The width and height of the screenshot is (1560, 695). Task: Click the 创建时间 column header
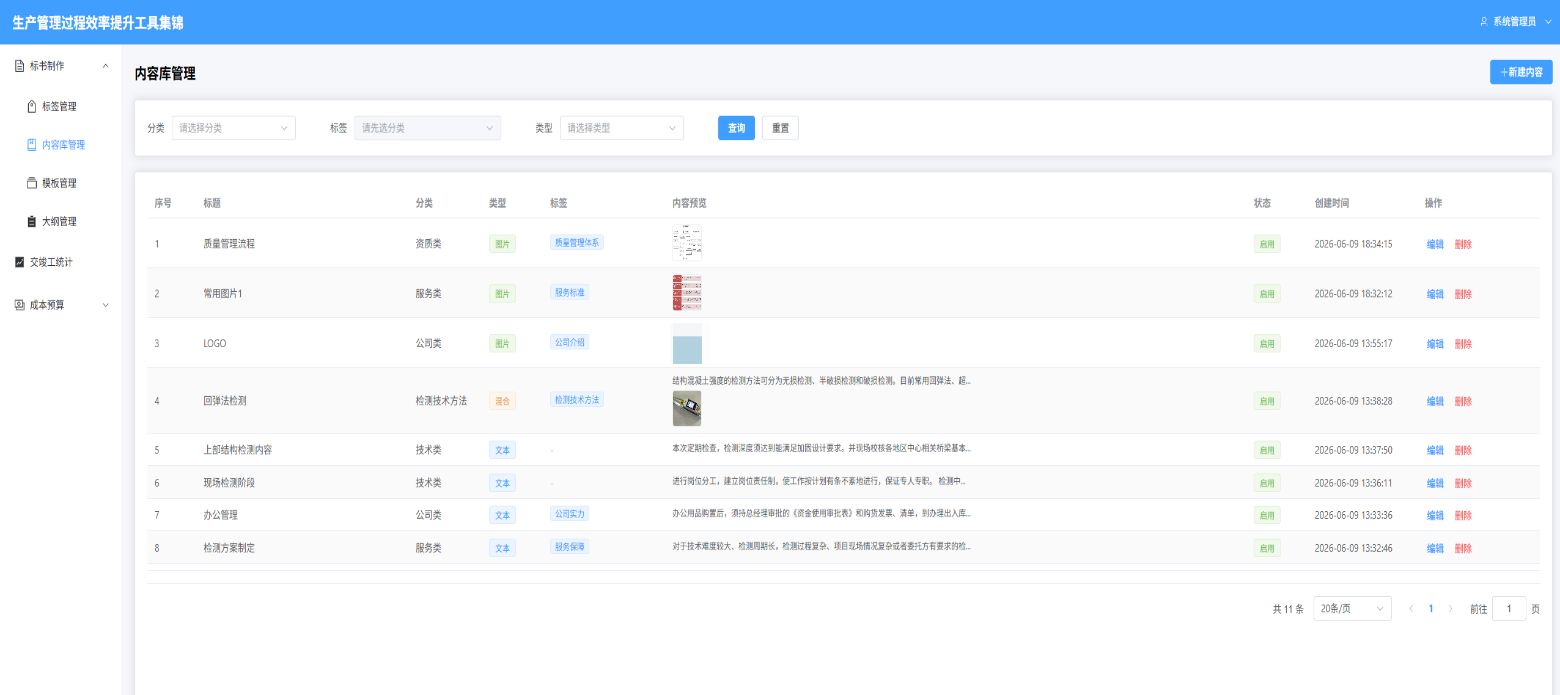tap(1332, 203)
